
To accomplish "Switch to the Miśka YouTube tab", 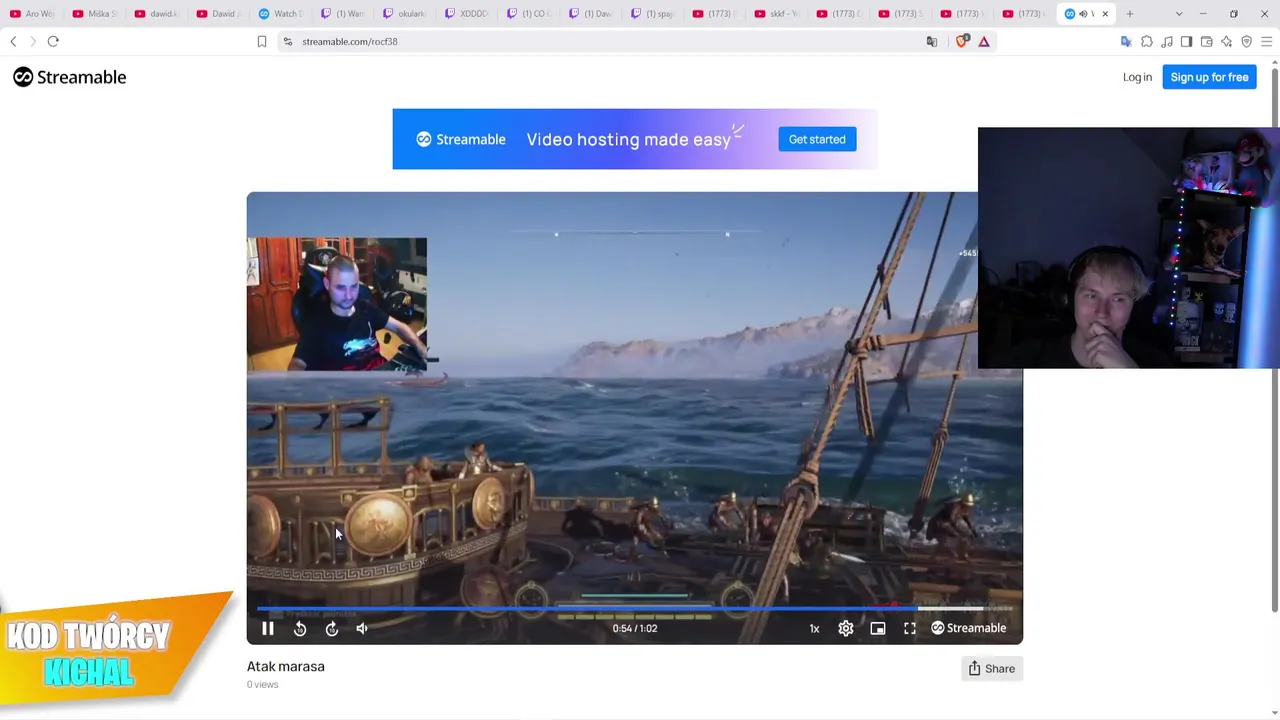I will 95,14.
